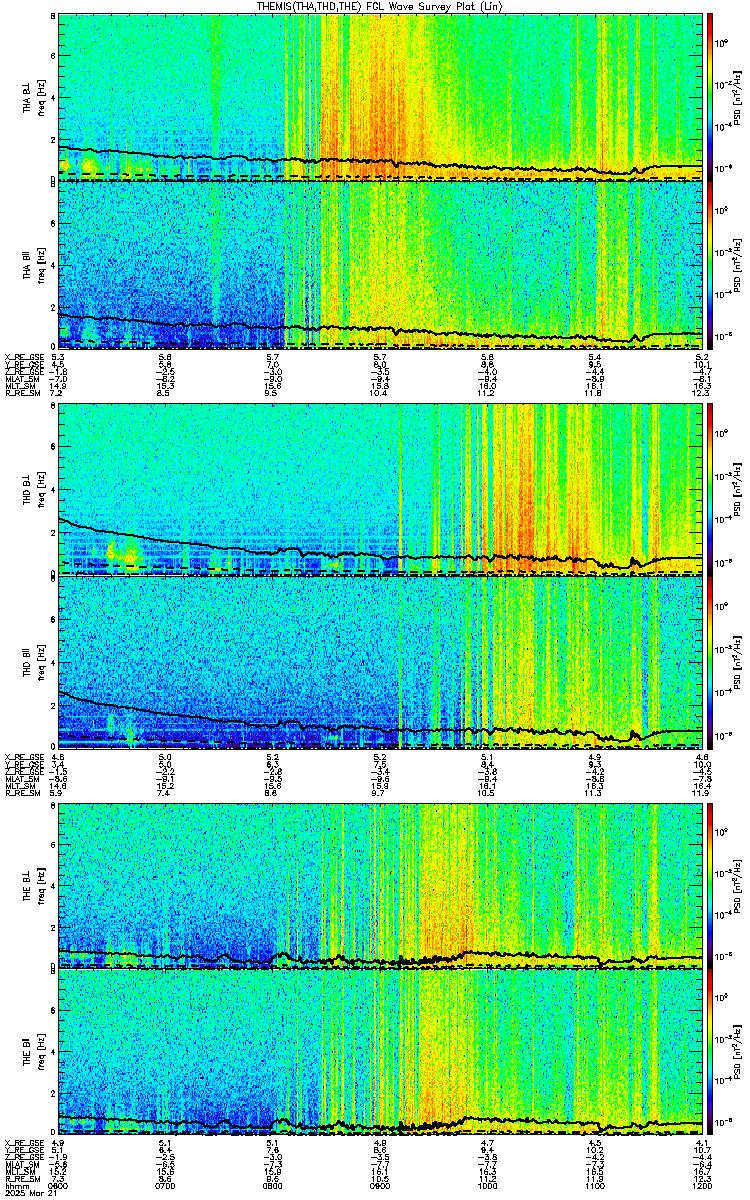Viewport: 750px width, 1200px height.
Task: Click the 0600 time tick label
Action: tap(58, 1187)
